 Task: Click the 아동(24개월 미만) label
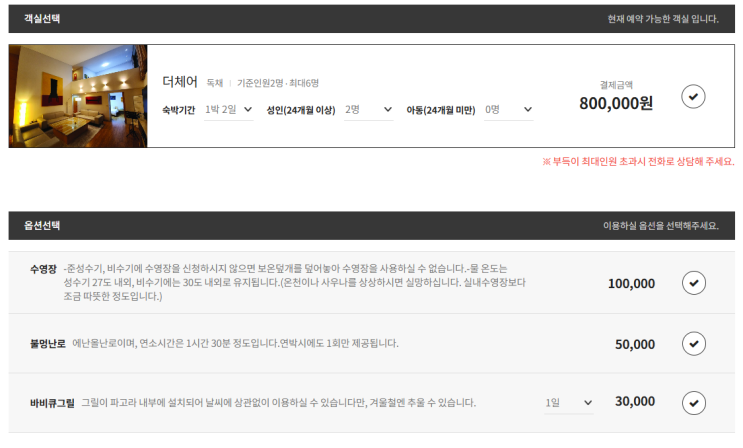point(441,110)
